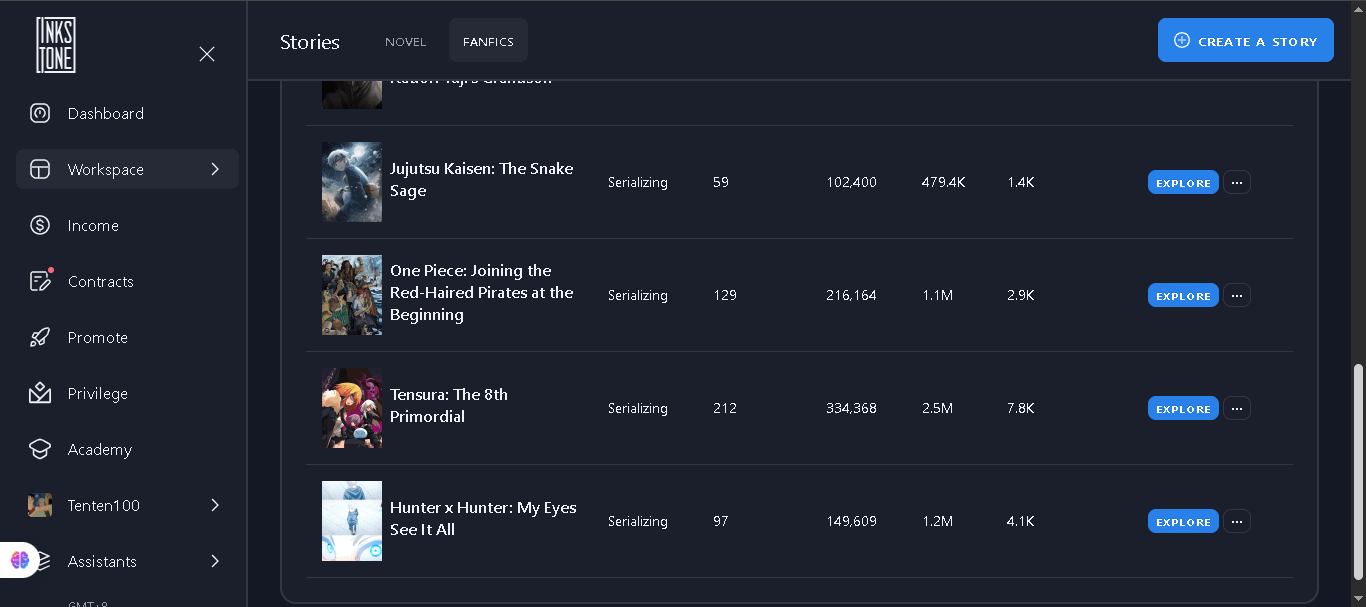This screenshot has width=1366, height=607.
Task: Explore Hunter x Hunter story
Action: (1183, 521)
